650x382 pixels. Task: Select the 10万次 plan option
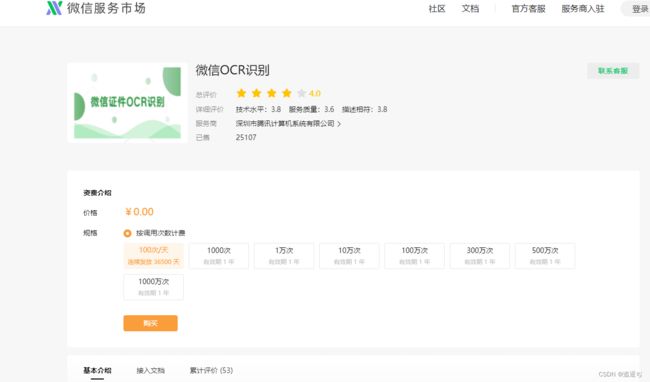click(349, 256)
